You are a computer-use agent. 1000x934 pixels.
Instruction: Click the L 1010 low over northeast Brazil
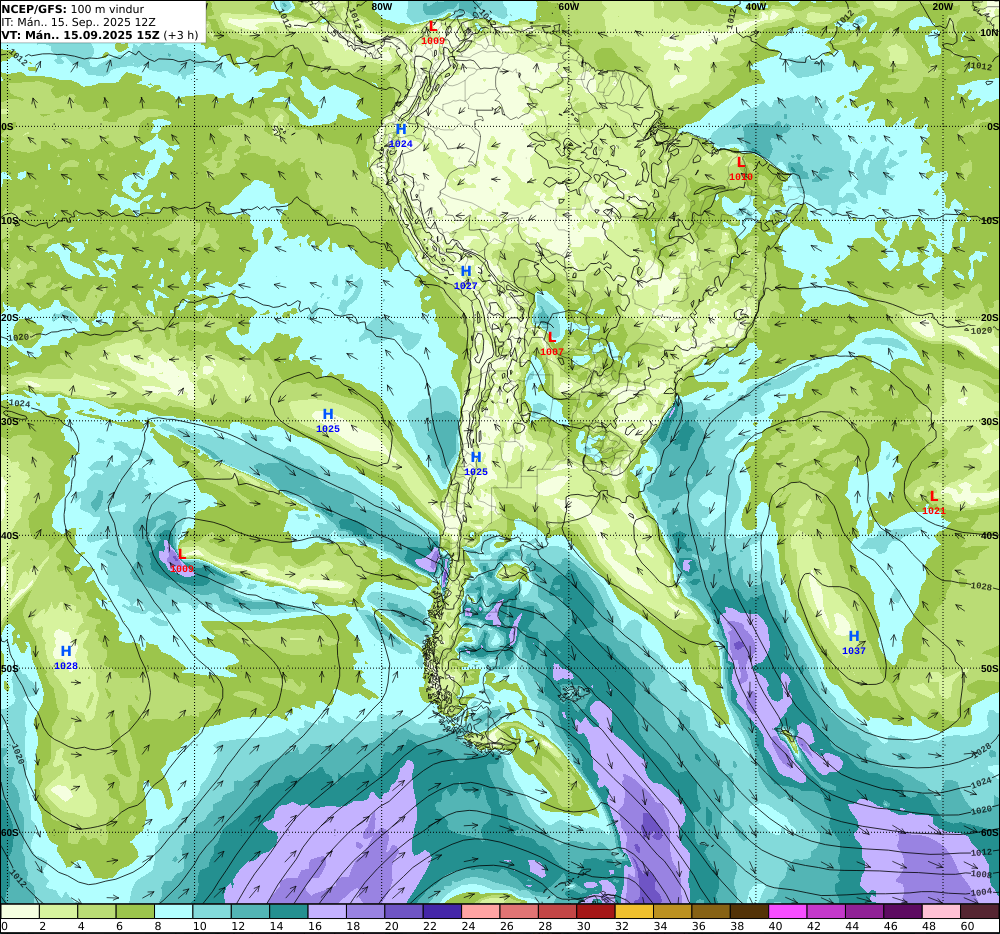pyautogui.click(x=740, y=169)
